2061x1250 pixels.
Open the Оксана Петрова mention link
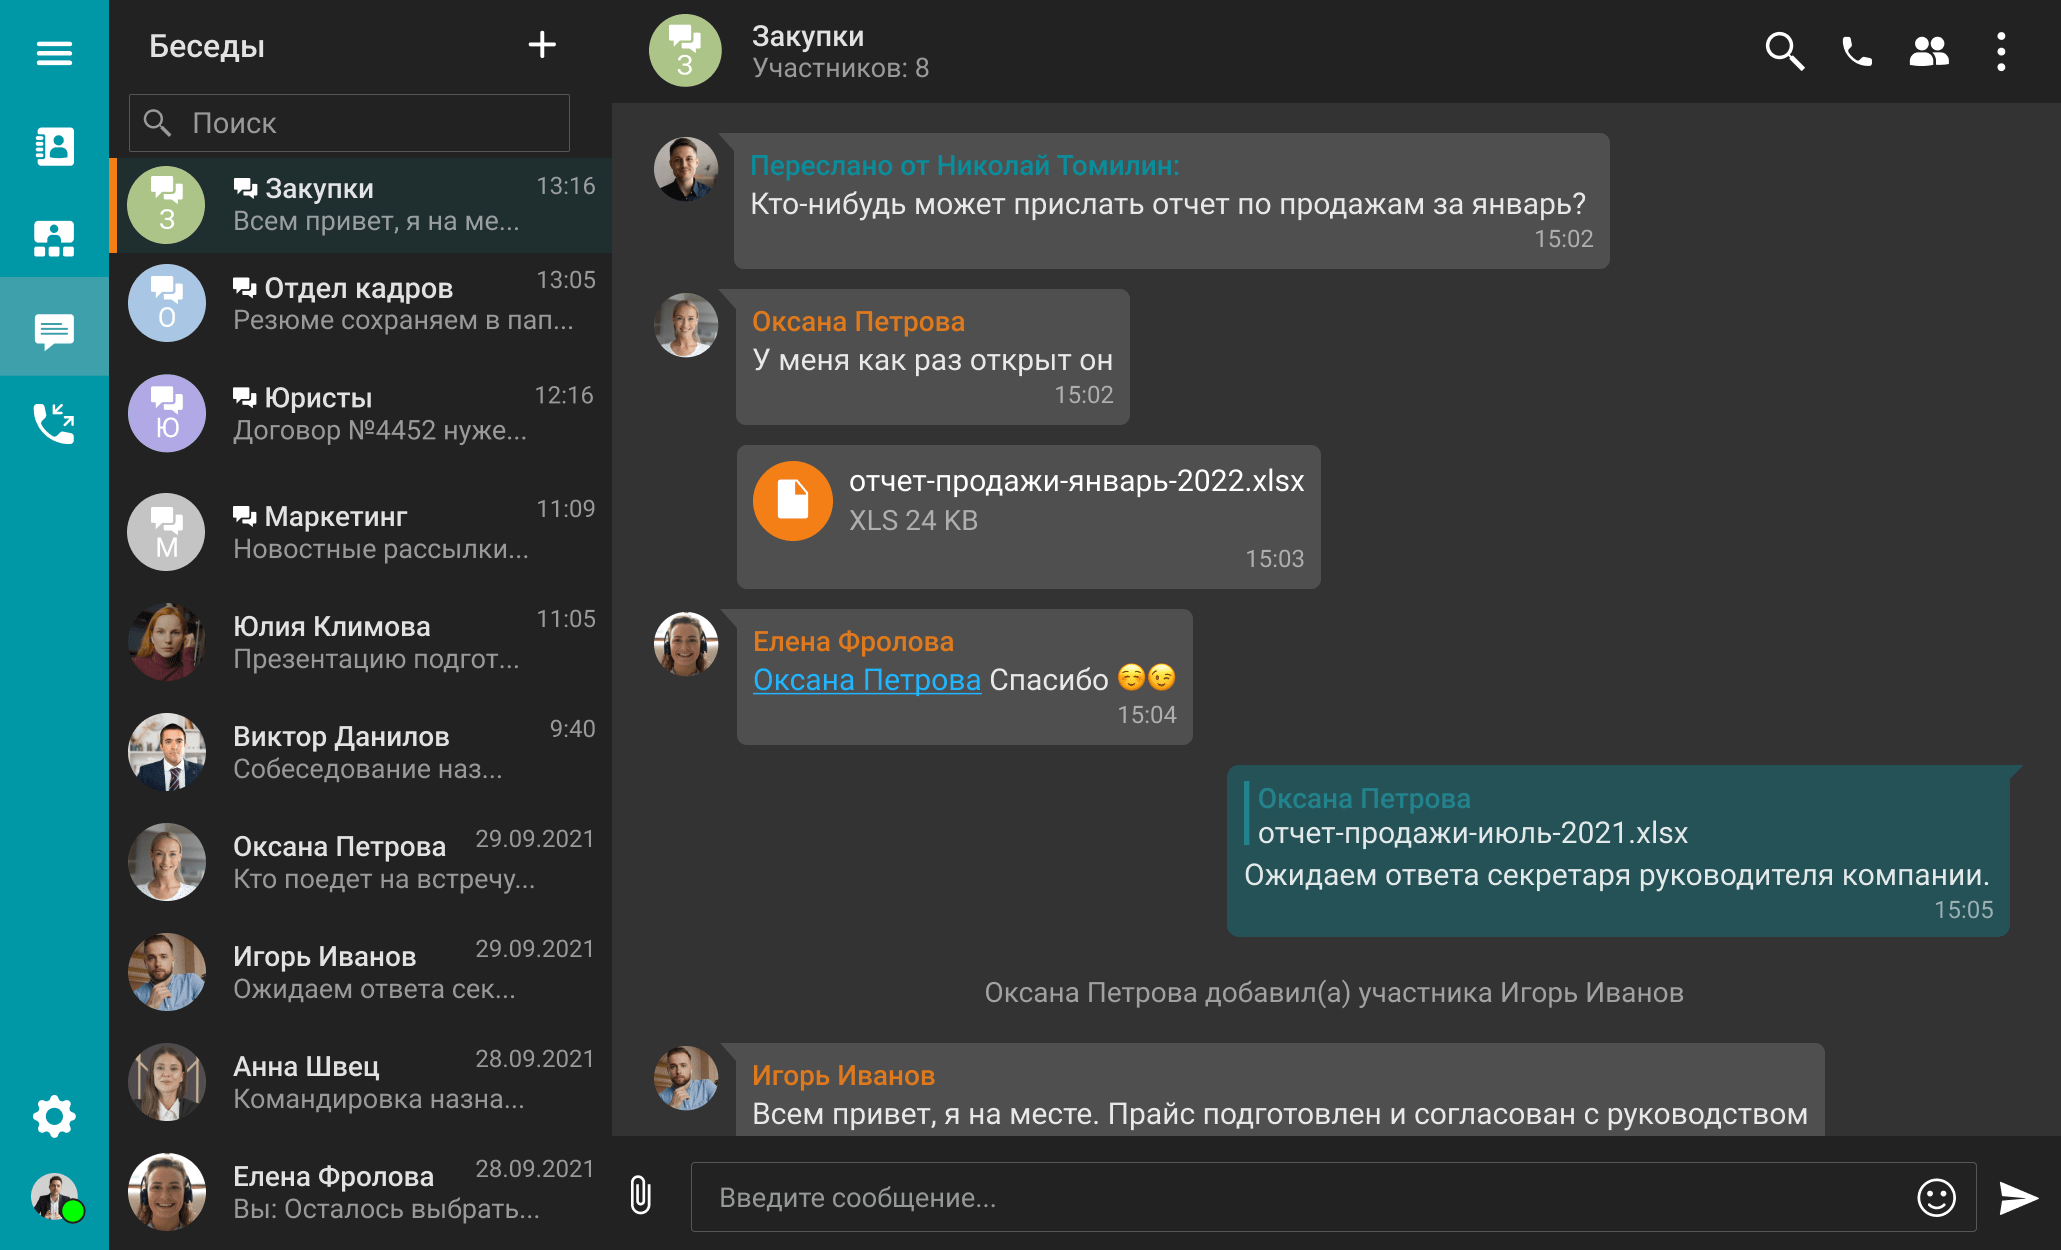tap(866, 679)
